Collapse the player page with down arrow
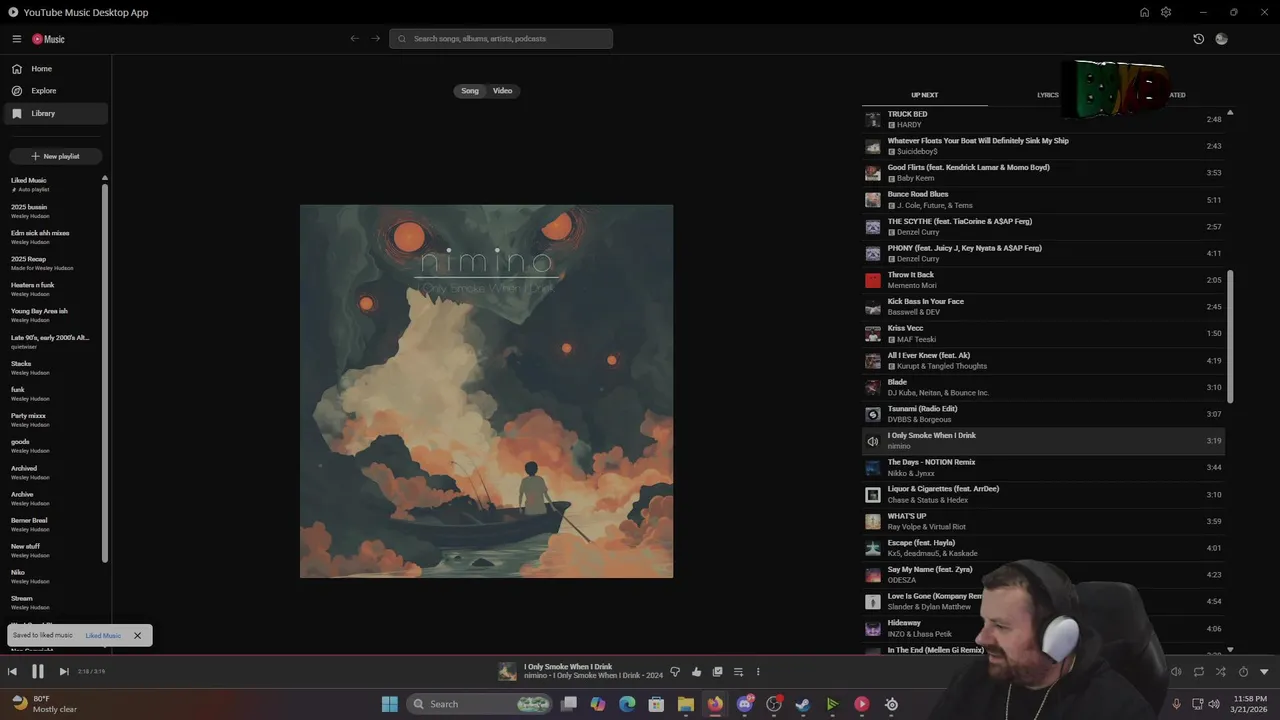The image size is (1280, 720). (x=1264, y=672)
